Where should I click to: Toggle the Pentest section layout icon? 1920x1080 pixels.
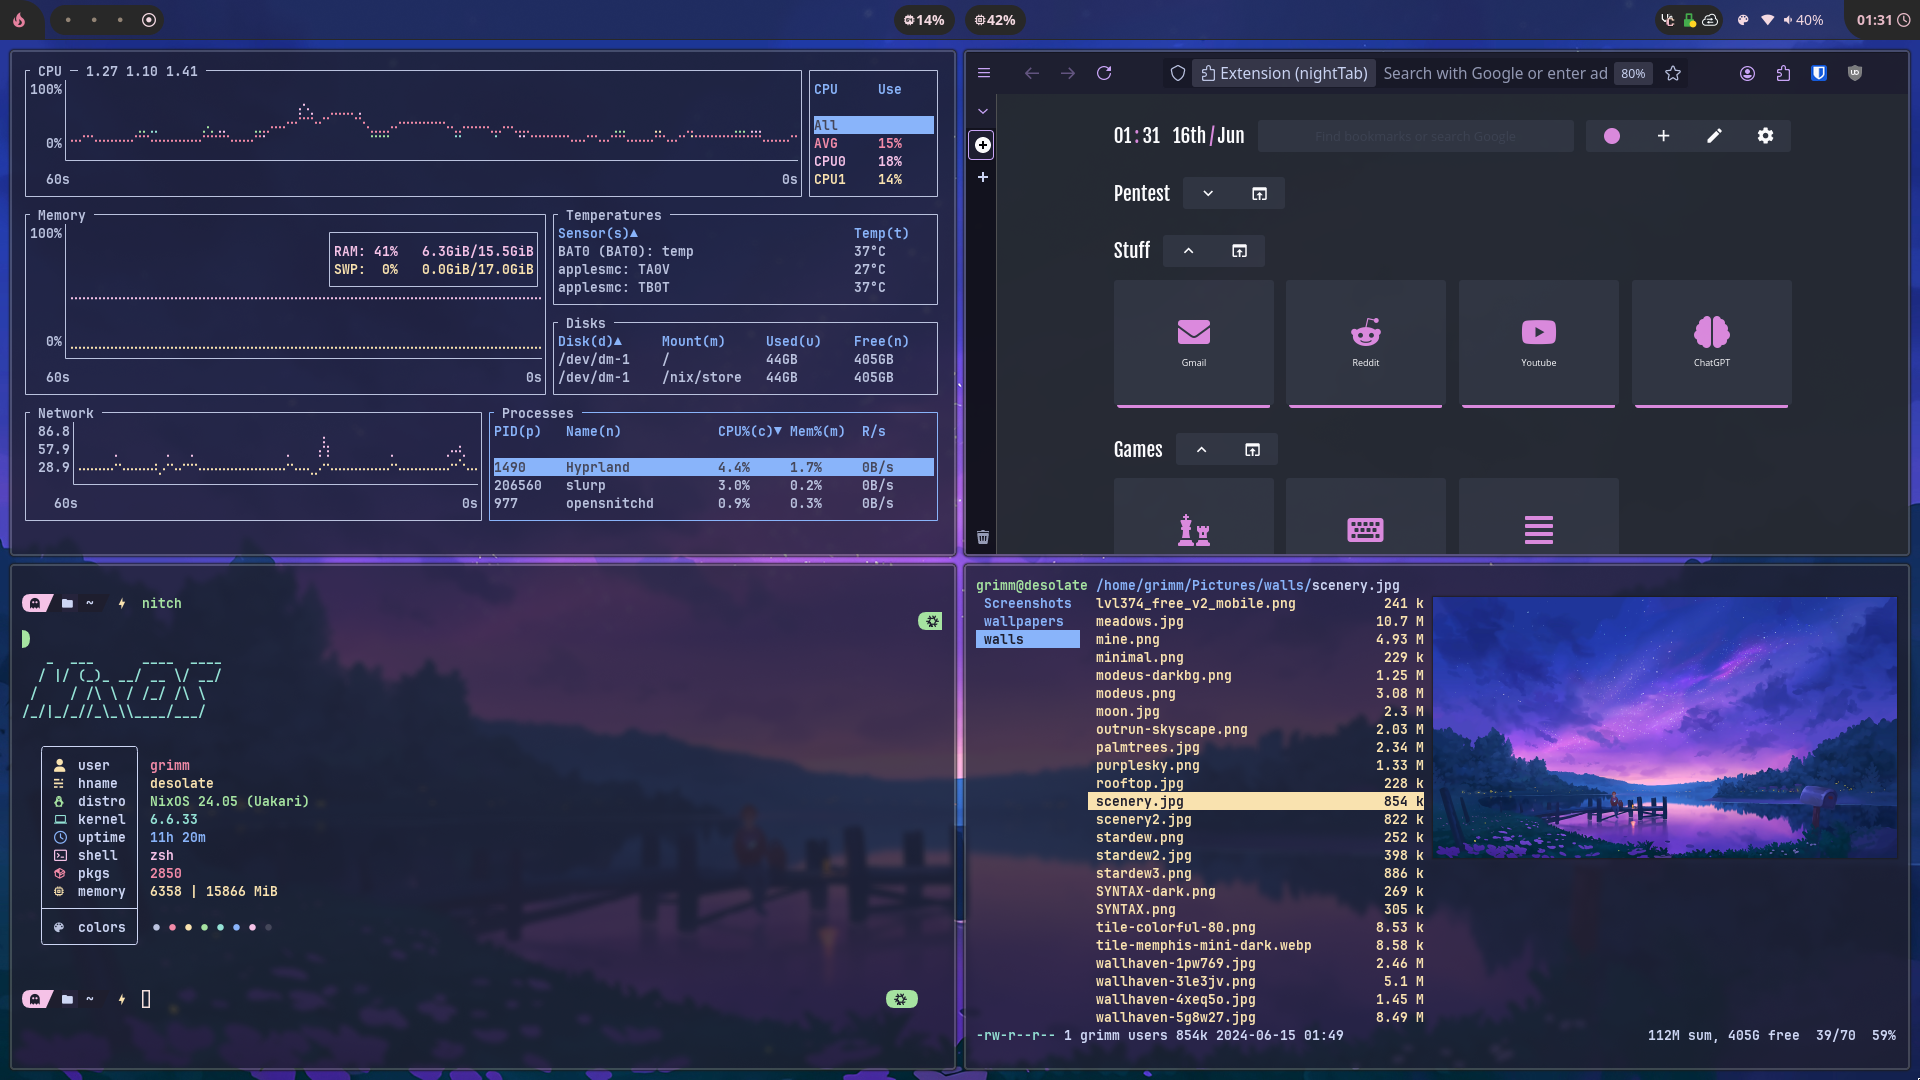coord(1258,193)
